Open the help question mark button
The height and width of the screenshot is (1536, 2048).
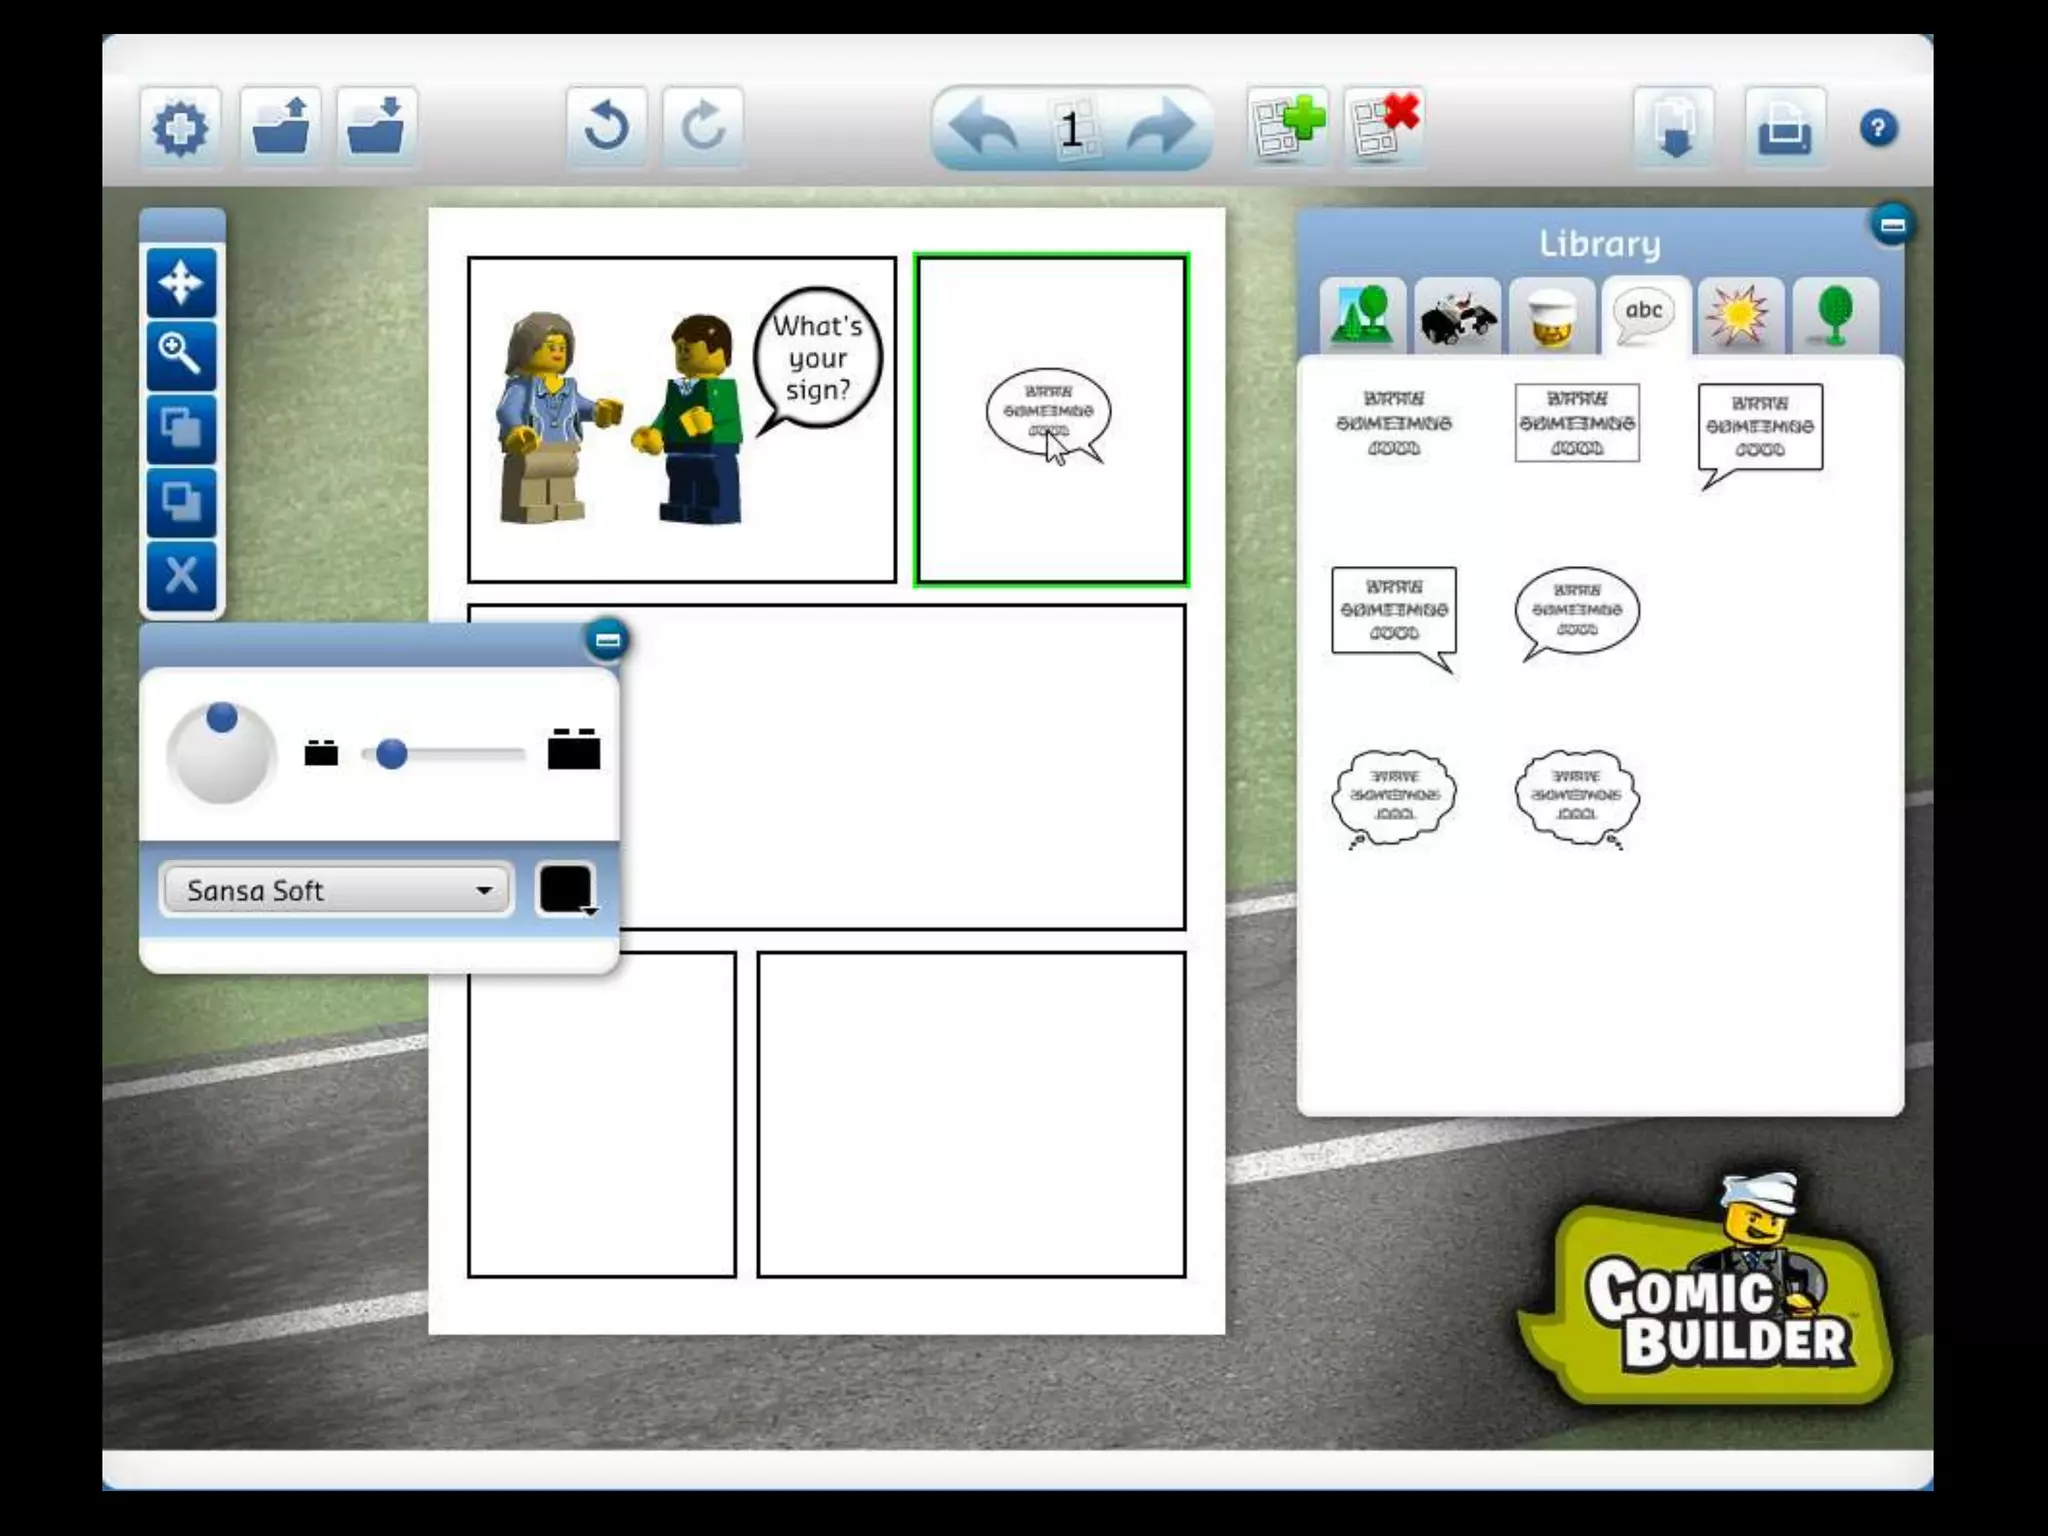1878,128
